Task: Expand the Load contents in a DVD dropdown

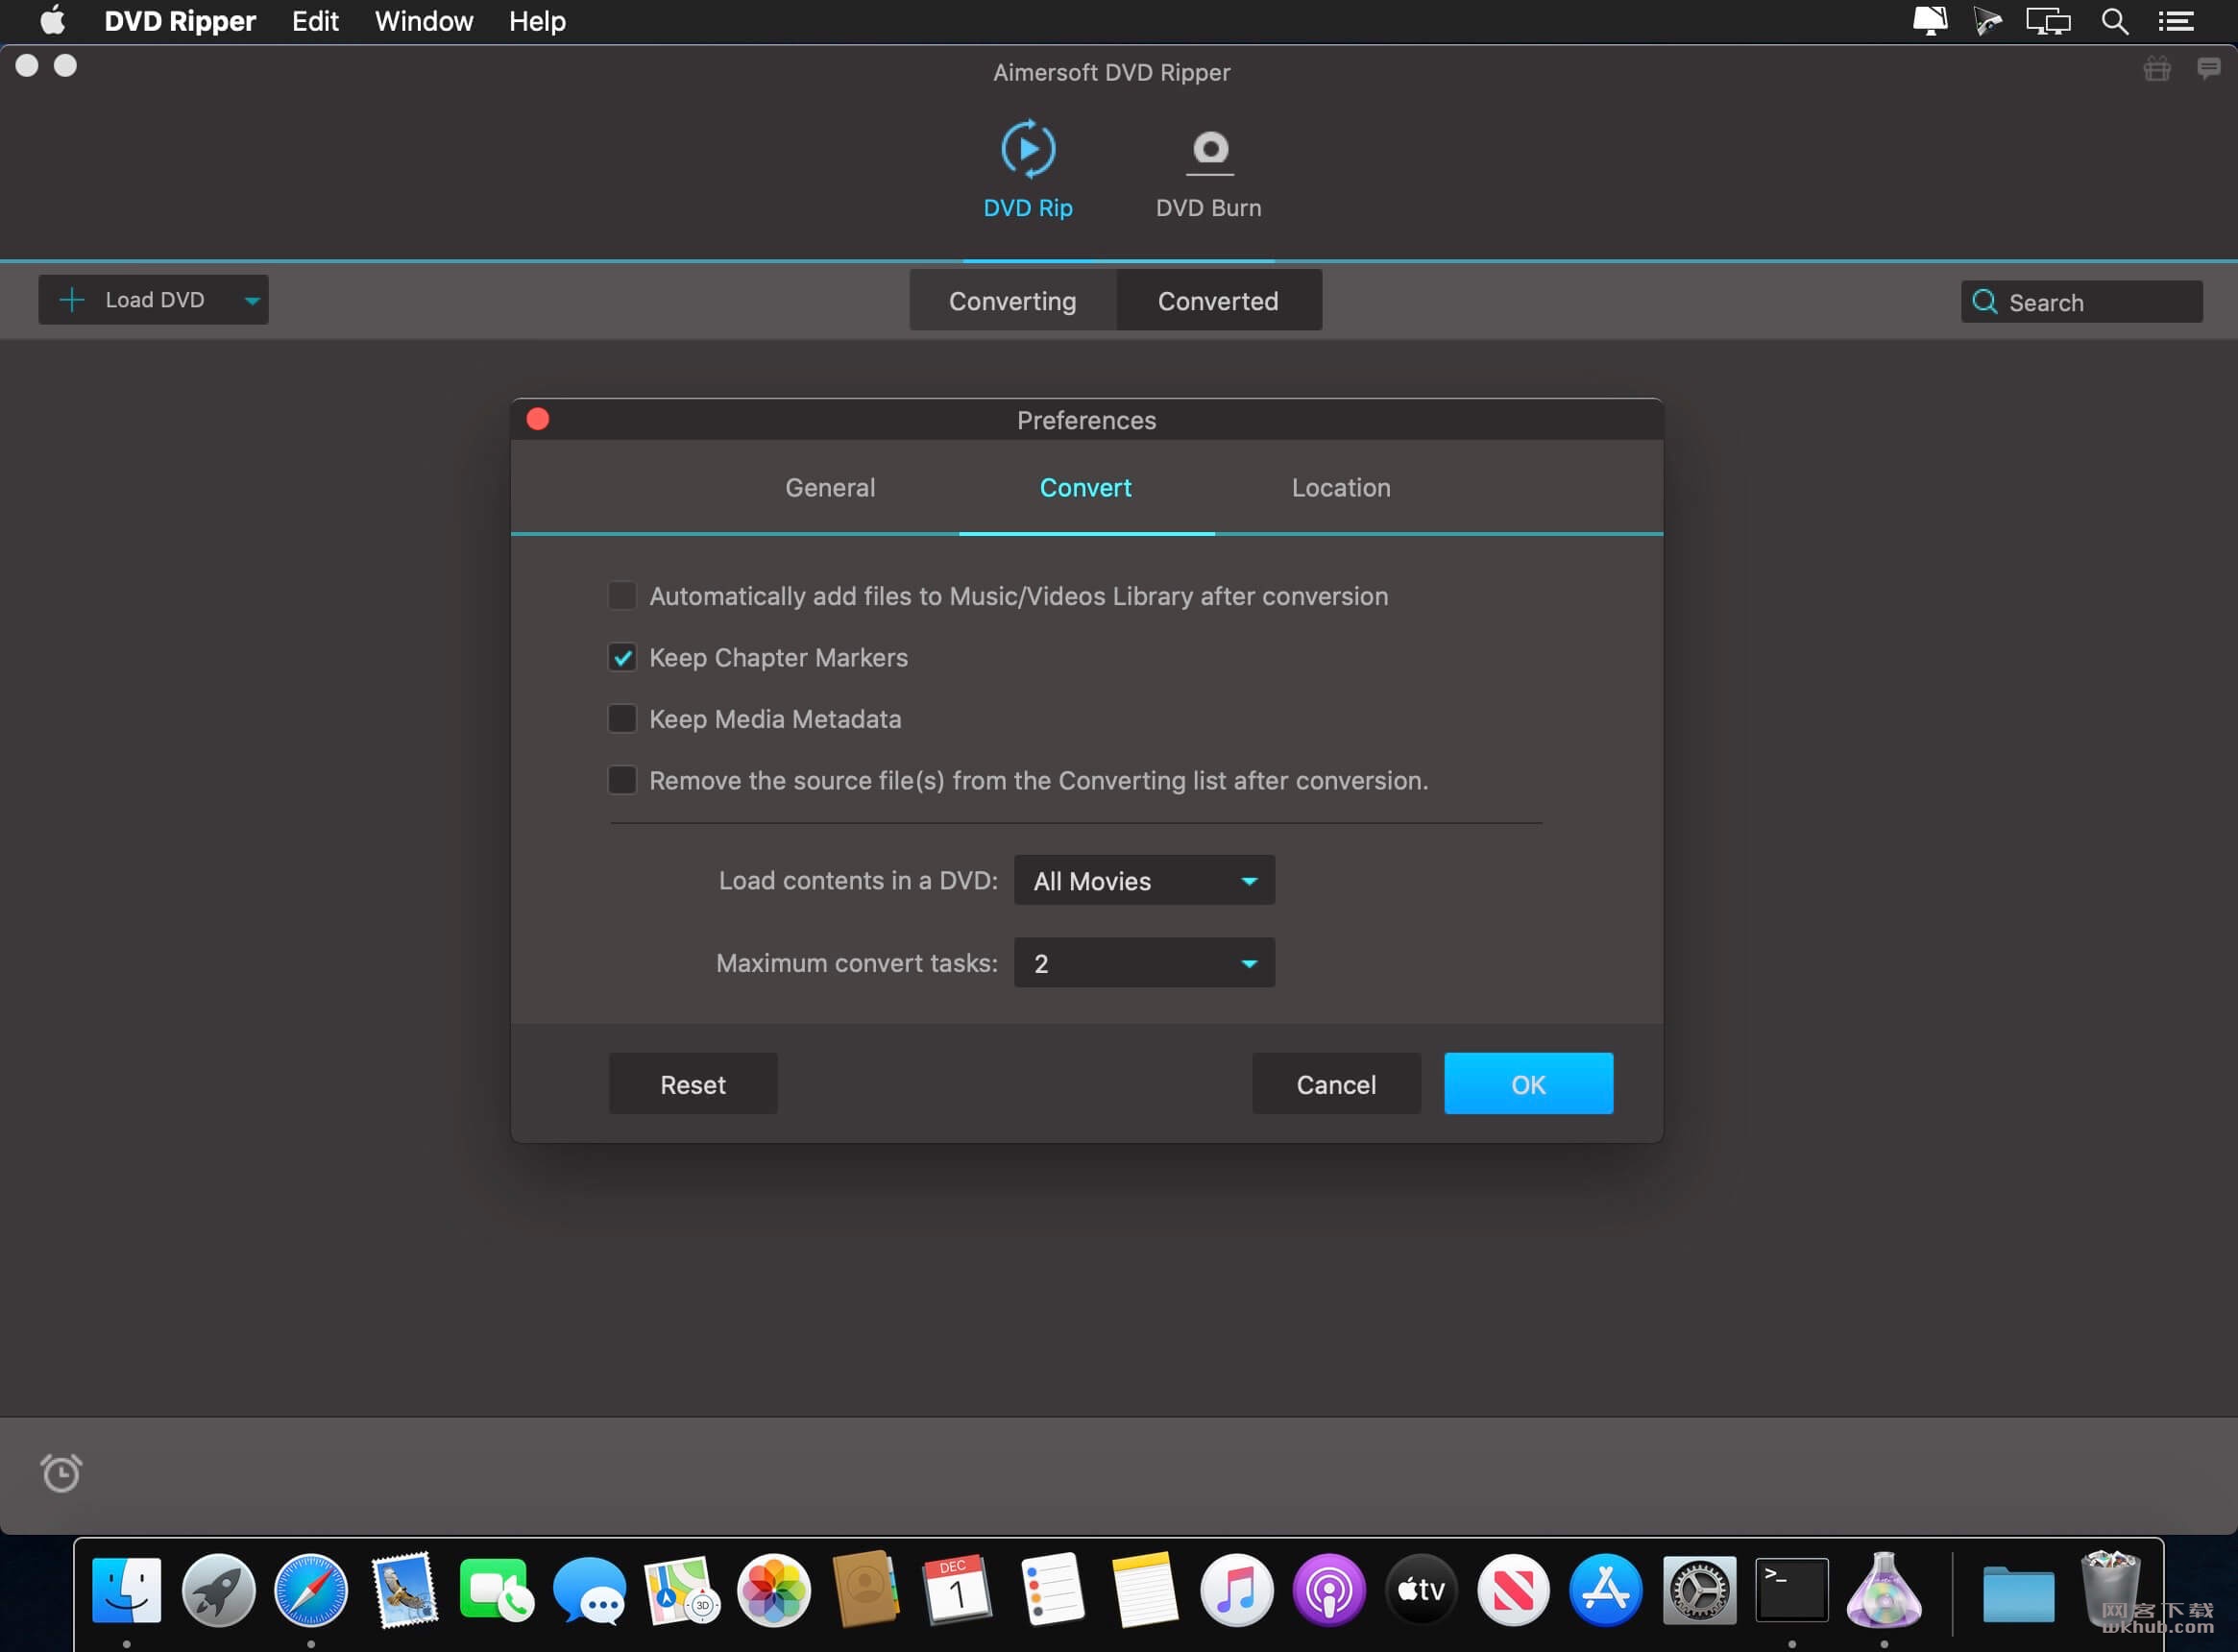Action: [1144, 881]
